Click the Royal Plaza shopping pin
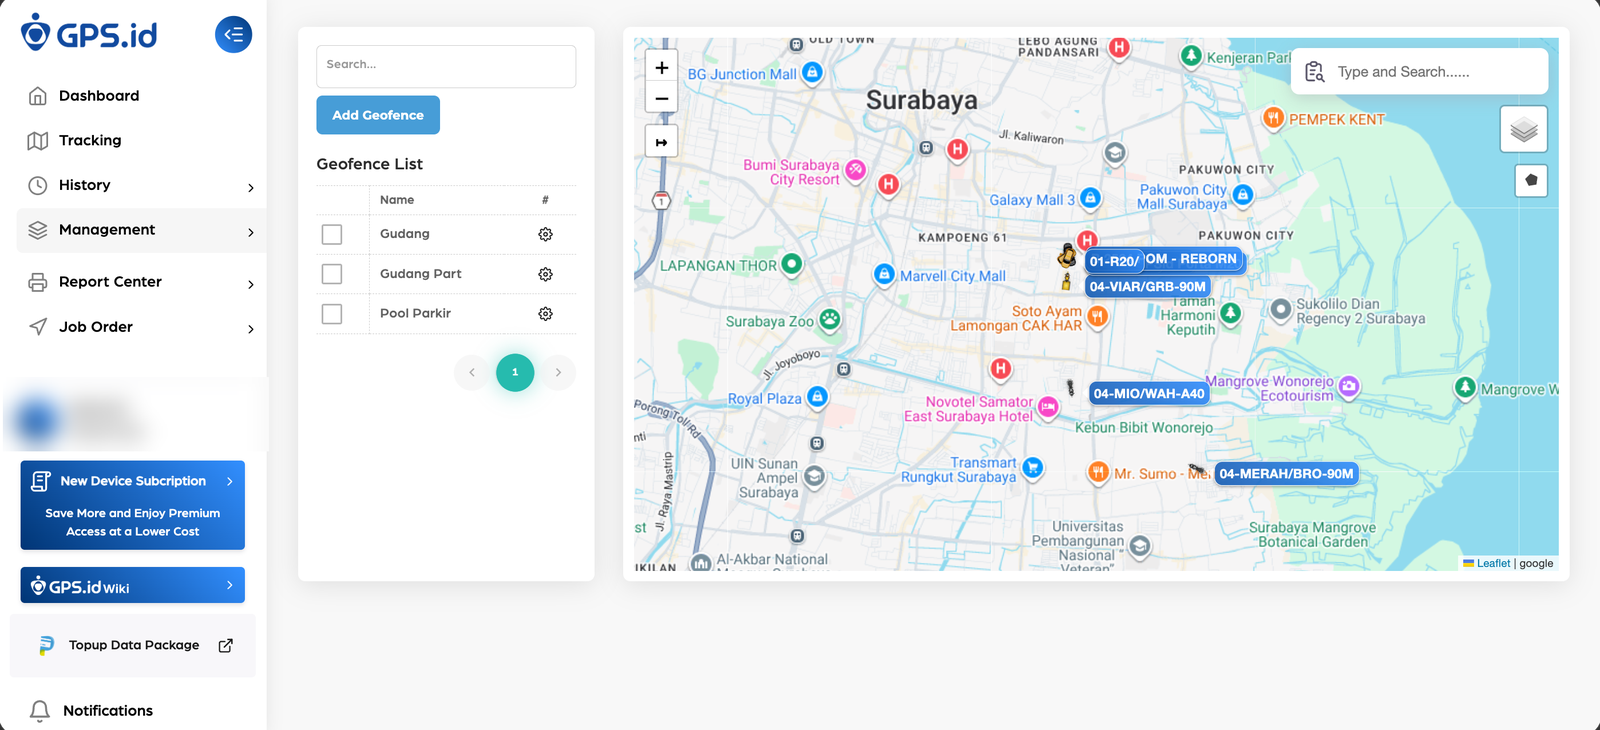Viewport: 1600px width, 730px height. click(817, 397)
